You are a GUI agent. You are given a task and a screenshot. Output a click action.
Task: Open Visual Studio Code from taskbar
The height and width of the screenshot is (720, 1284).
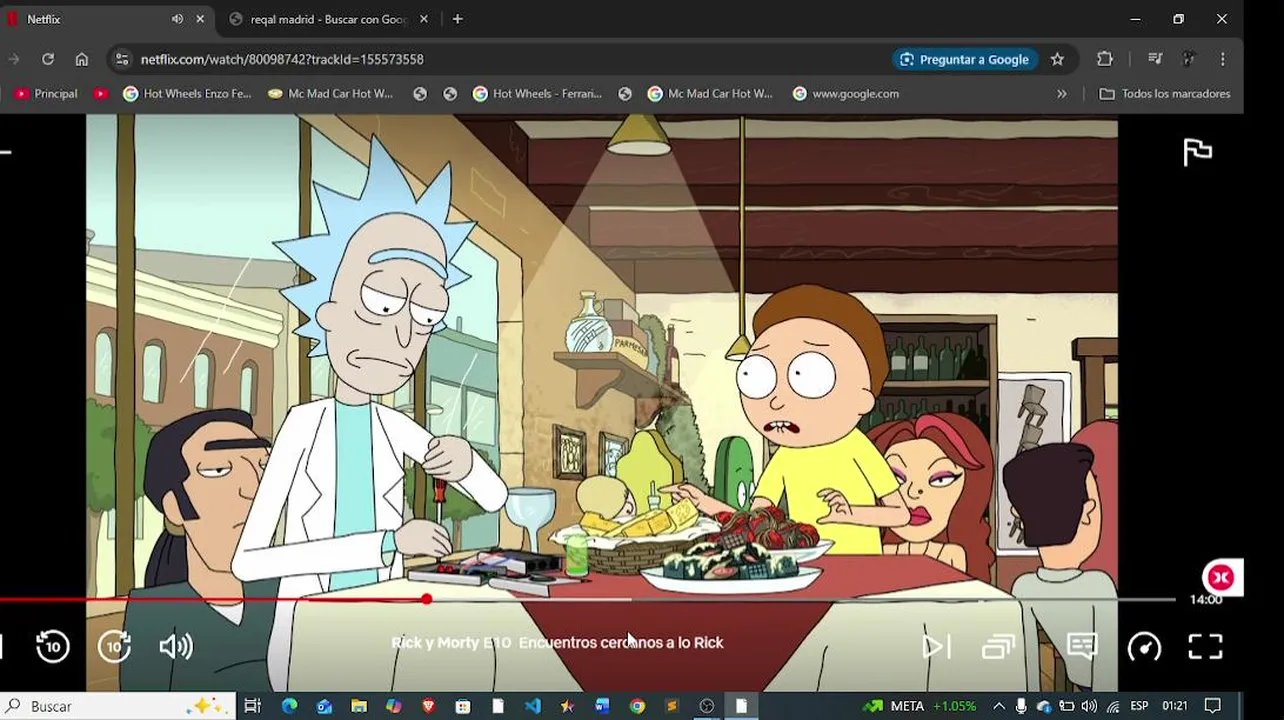pos(532,706)
